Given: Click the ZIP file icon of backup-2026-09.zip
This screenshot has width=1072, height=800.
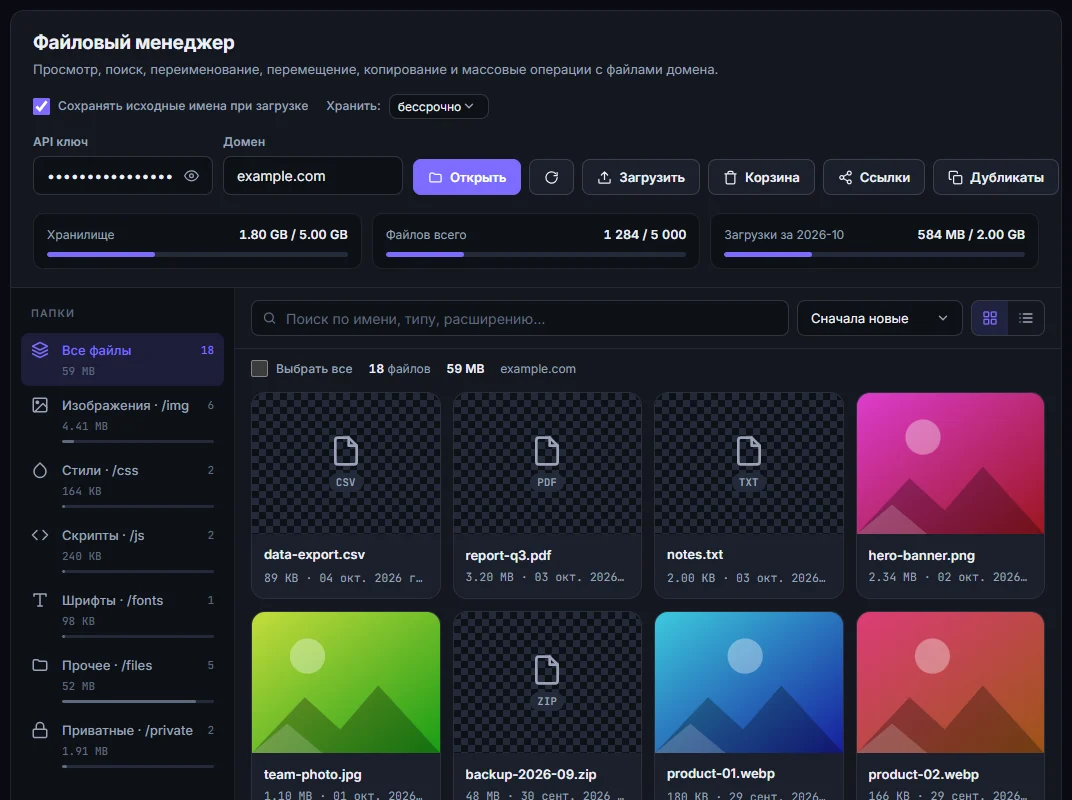Looking at the screenshot, I should pos(547,670).
